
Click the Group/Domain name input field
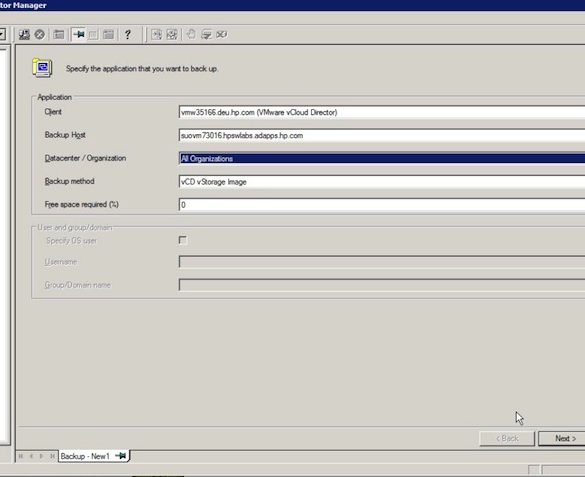(382, 285)
